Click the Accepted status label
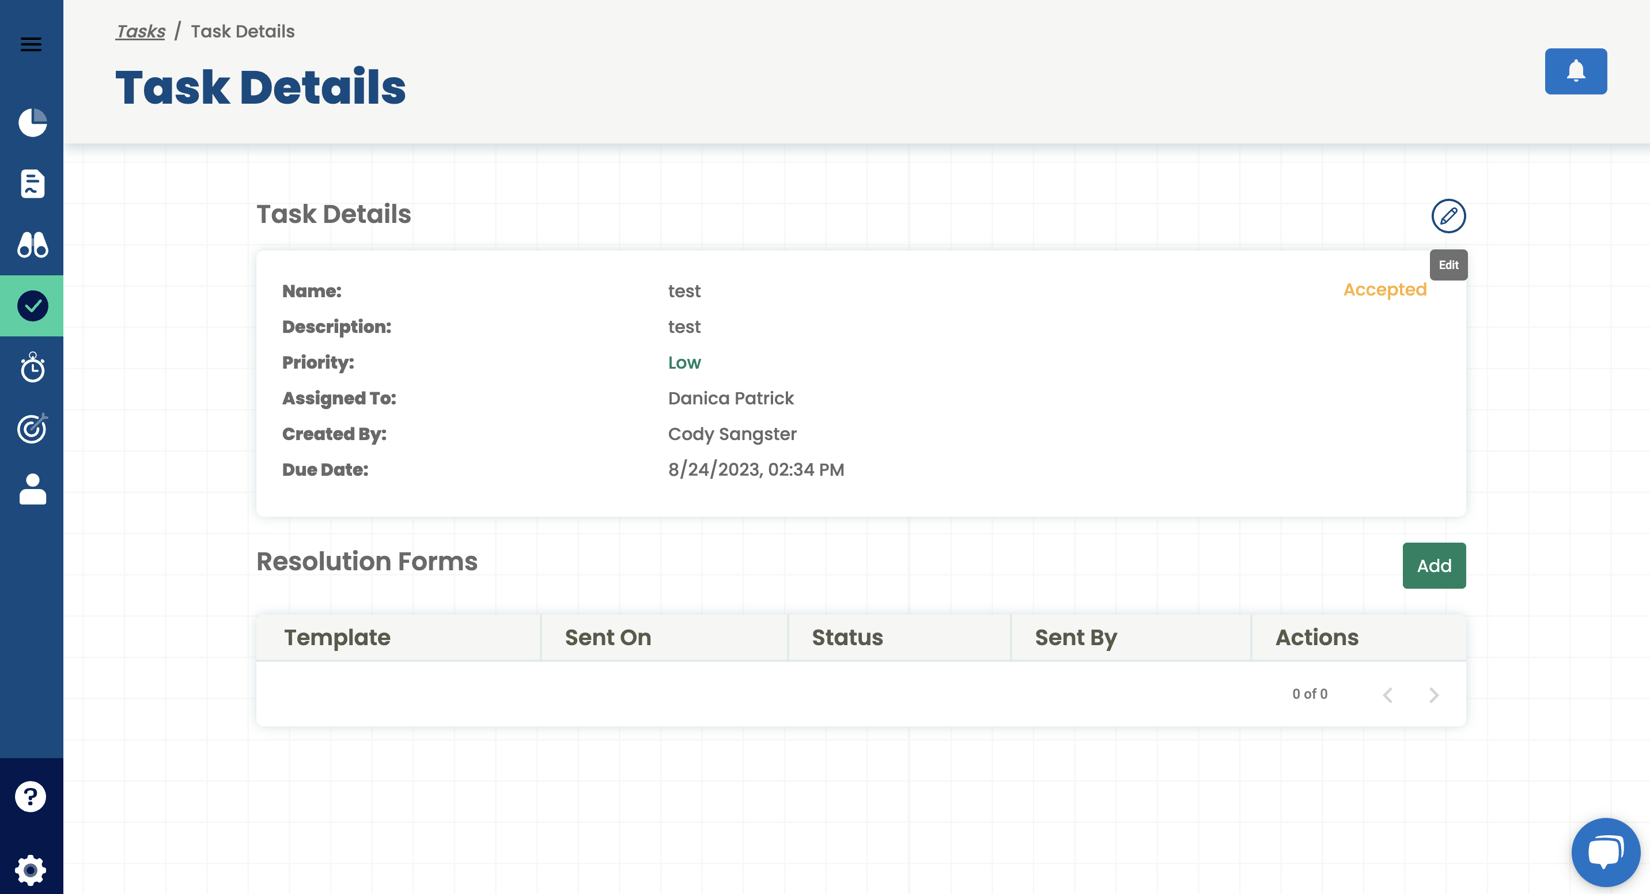Viewport: 1650px width, 894px height. tap(1385, 290)
